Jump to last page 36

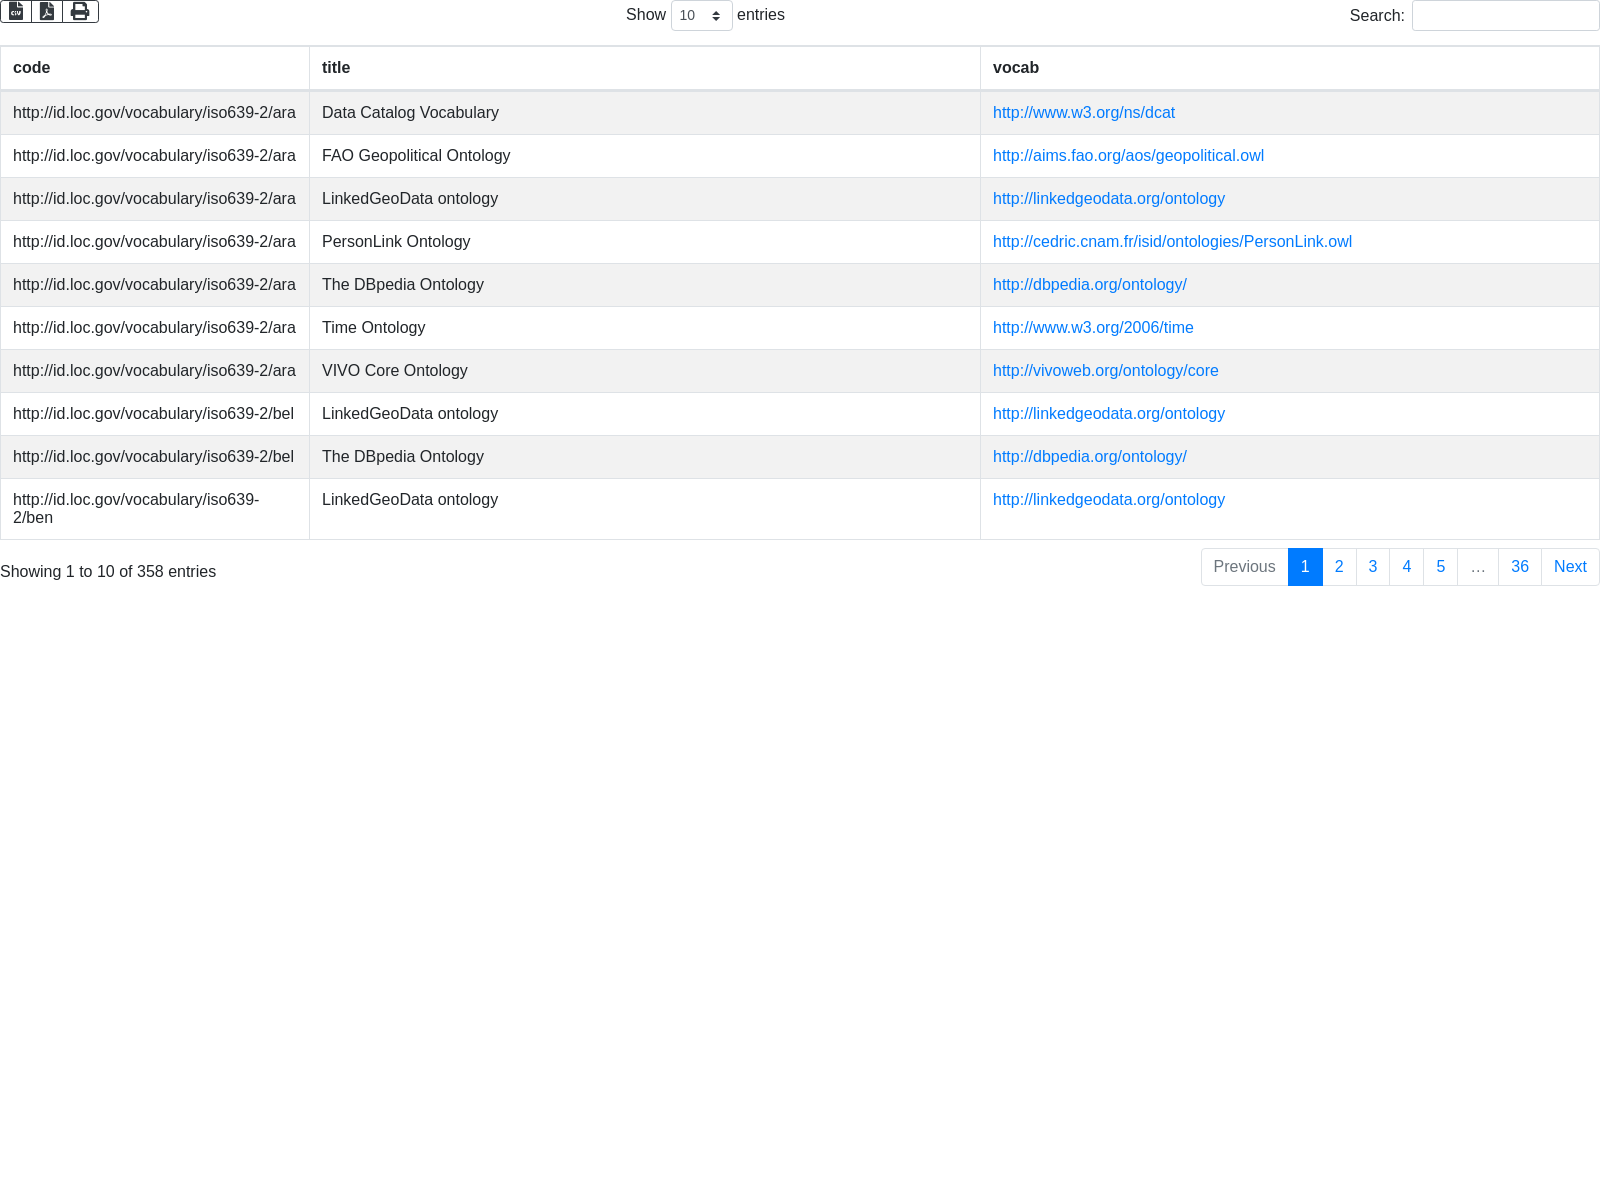click(1519, 567)
